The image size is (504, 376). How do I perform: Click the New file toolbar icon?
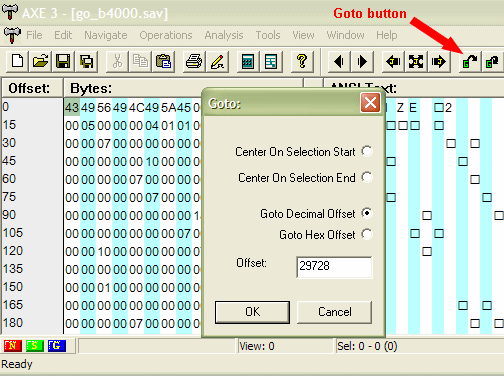(x=17, y=62)
